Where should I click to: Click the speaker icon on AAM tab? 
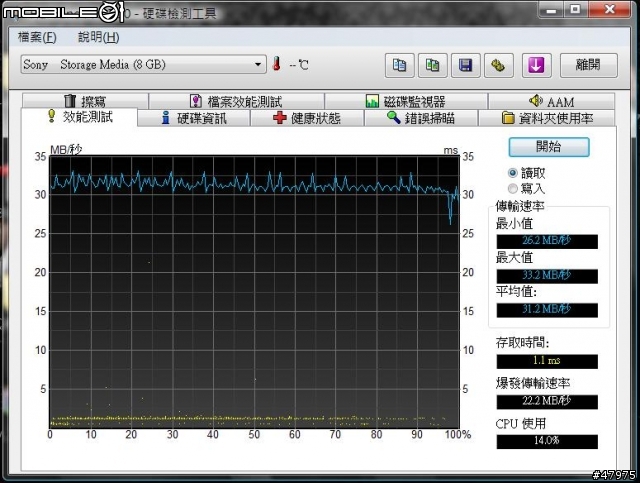[536, 100]
